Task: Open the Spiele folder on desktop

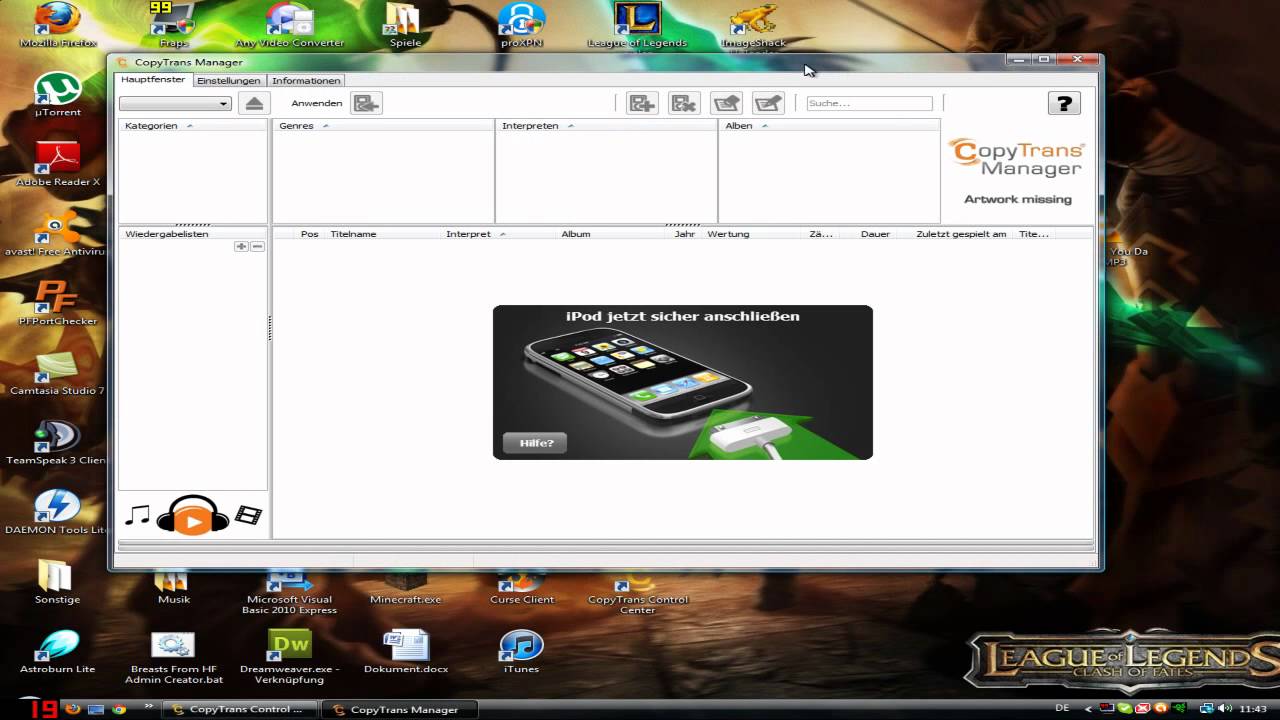Action: click(405, 25)
